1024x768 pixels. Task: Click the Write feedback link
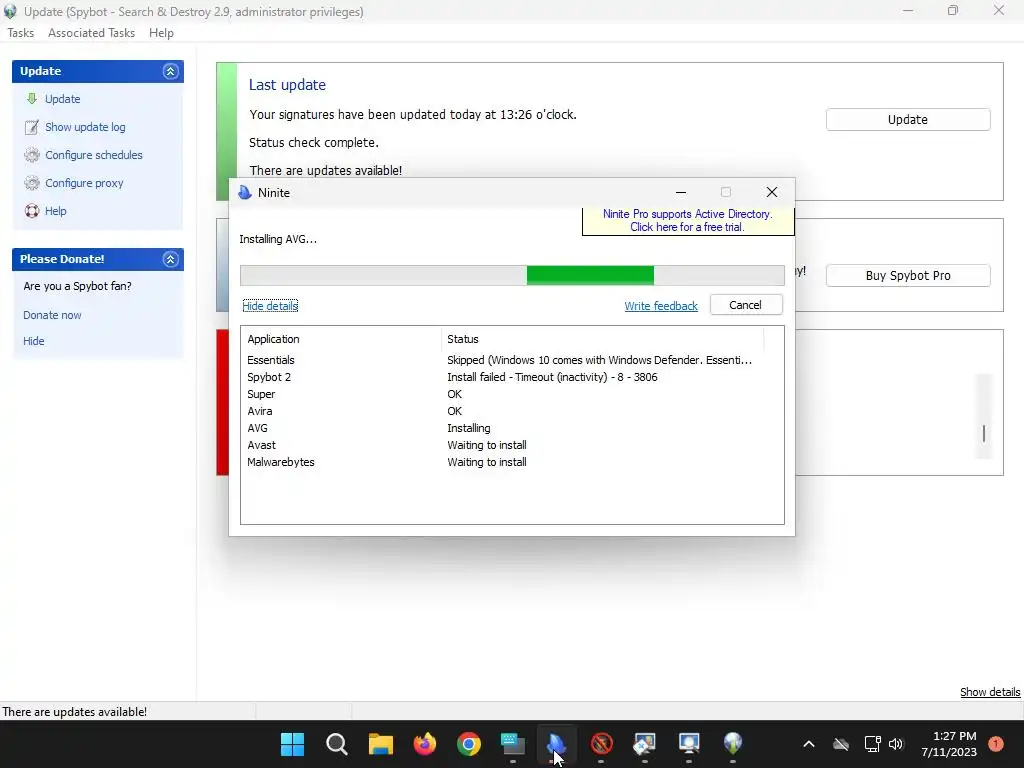coord(661,306)
